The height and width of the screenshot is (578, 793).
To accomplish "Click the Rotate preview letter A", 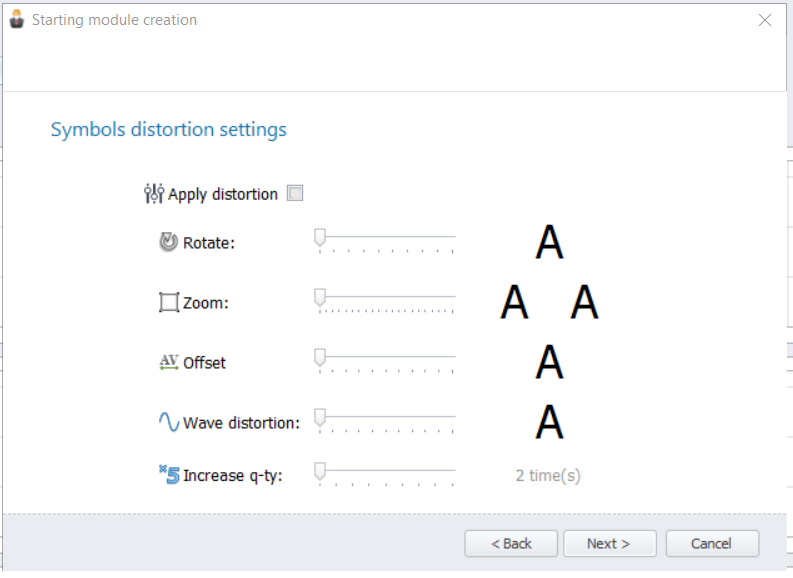I will tap(549, 242).
